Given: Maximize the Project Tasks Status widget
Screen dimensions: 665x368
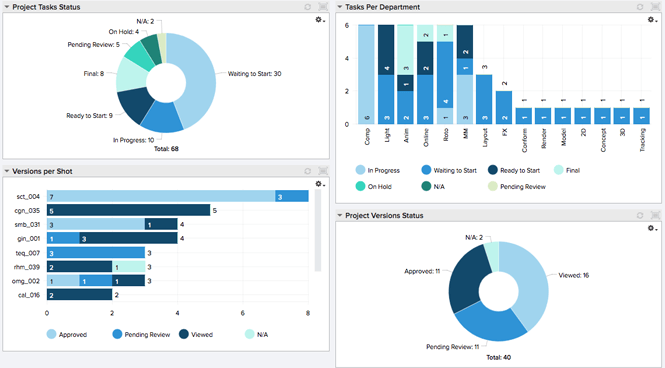Looking at the screenshot, I should point(323,7).
